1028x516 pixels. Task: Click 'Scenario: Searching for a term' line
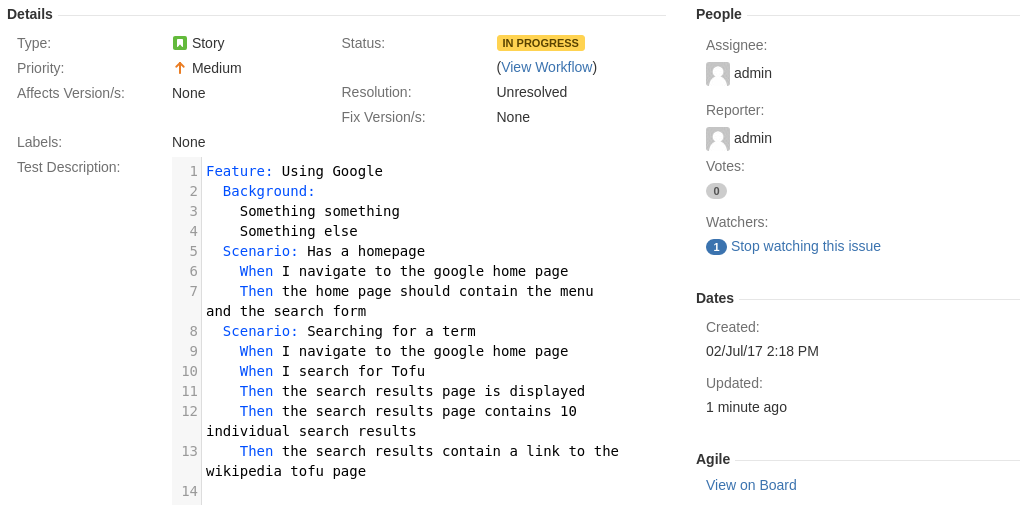(349, 331)
